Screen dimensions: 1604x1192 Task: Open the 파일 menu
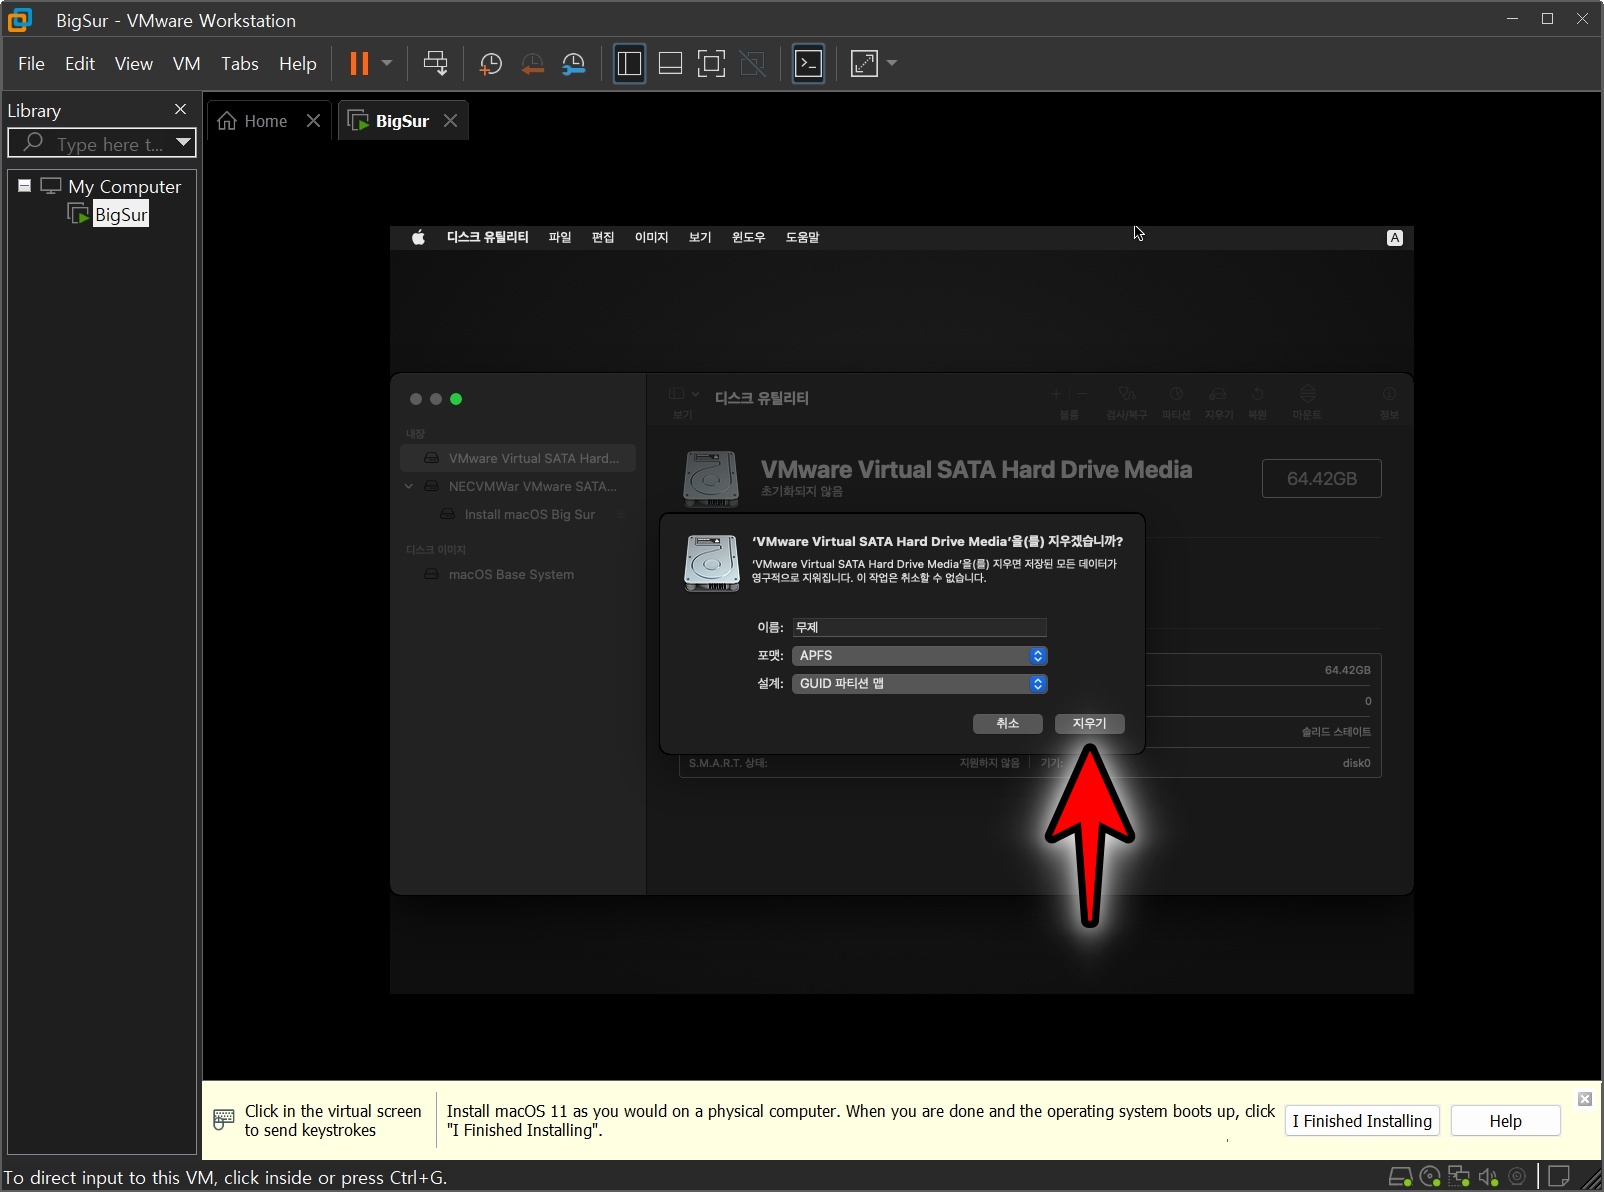(x=560, y=237)
